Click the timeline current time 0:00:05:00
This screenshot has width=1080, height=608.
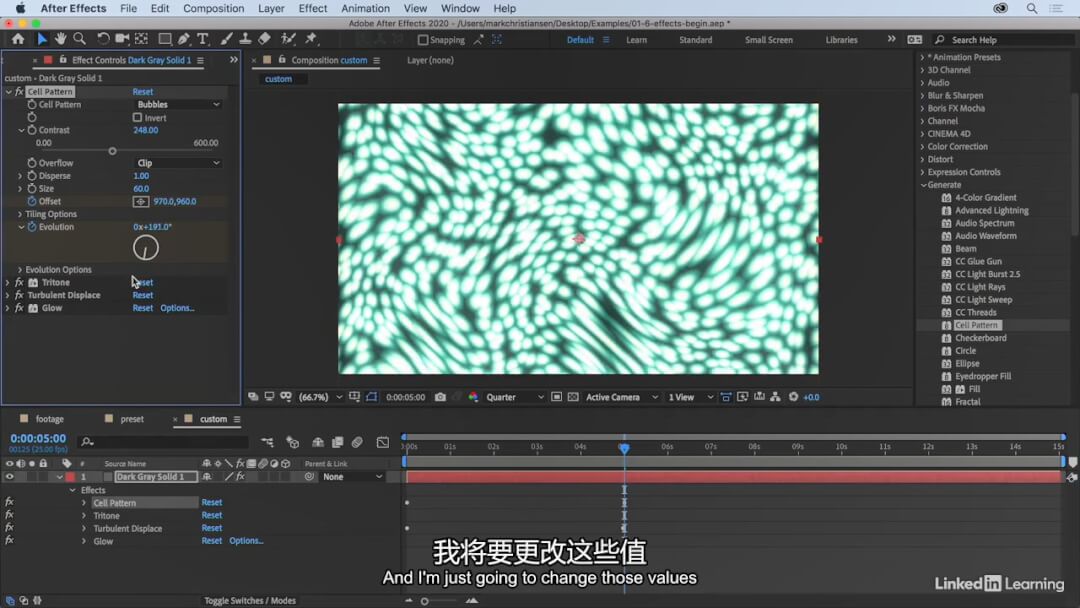(39, 438)
